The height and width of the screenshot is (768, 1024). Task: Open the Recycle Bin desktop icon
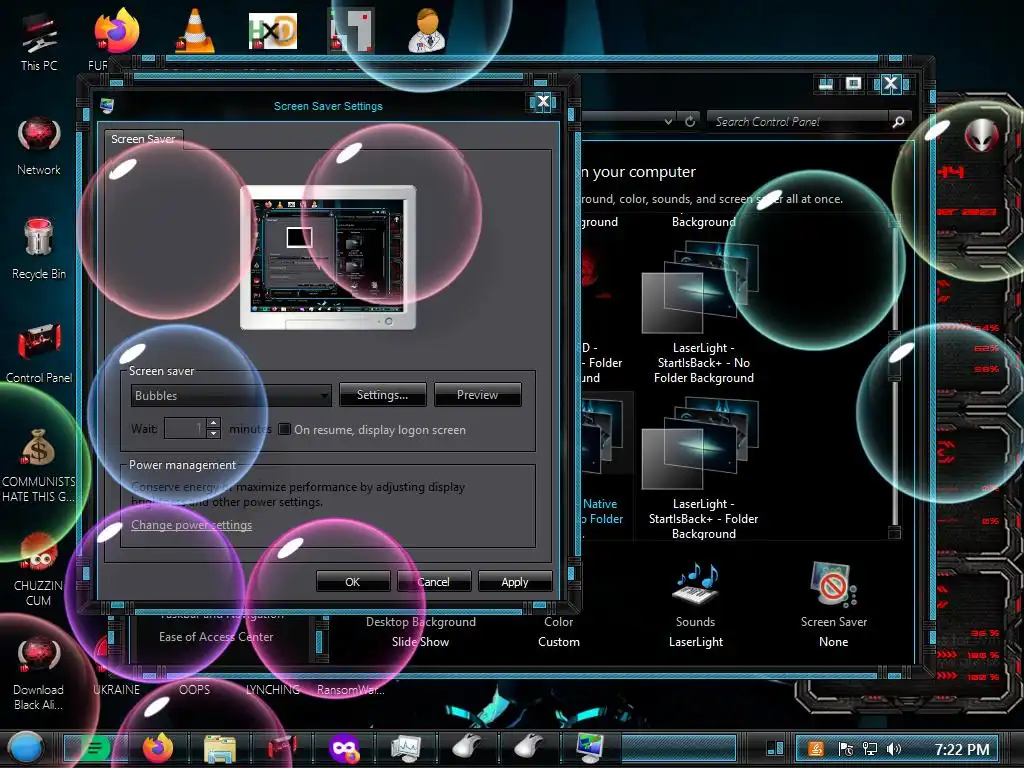tap(39, 249)
